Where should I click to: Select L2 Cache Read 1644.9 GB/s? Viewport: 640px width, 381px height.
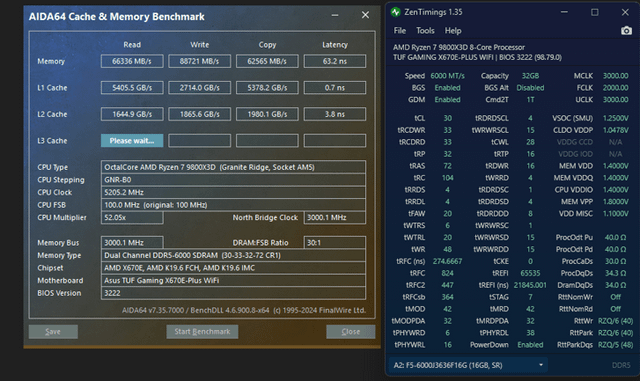click(x=132, y=114)
